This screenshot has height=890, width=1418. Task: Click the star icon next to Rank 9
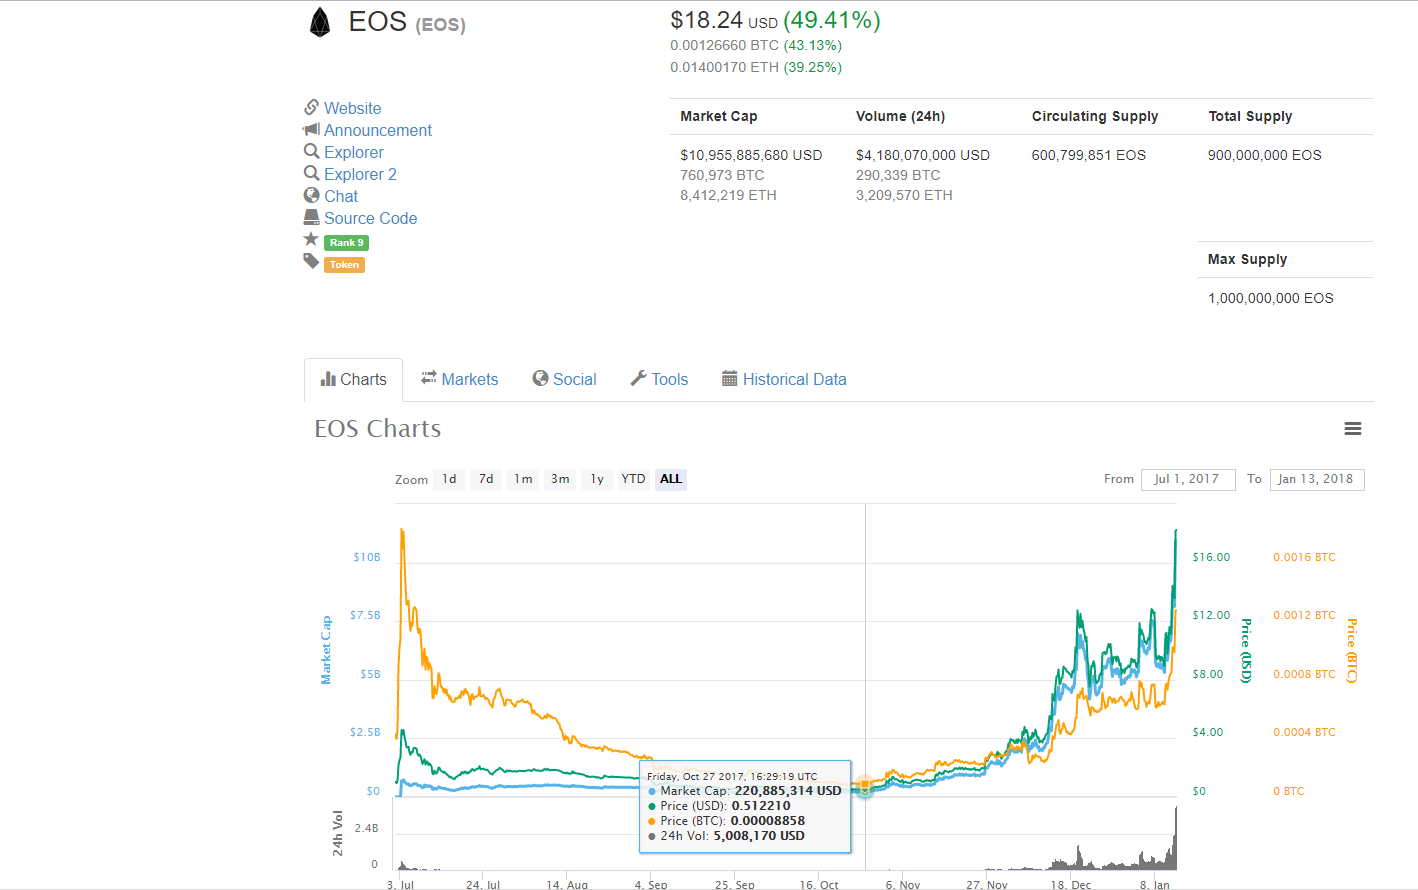pos(311,239)
